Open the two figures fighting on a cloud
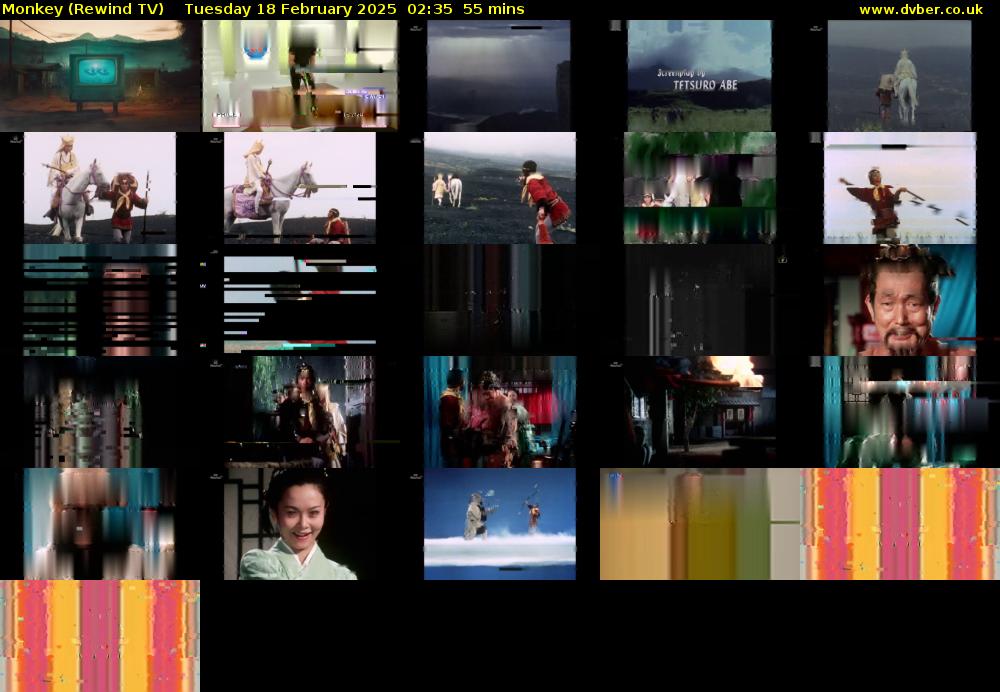 (500, 524)
